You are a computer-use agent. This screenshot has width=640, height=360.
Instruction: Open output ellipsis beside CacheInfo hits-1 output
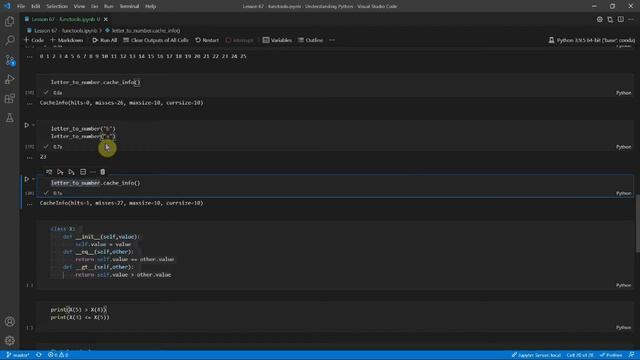coord(29,203)
